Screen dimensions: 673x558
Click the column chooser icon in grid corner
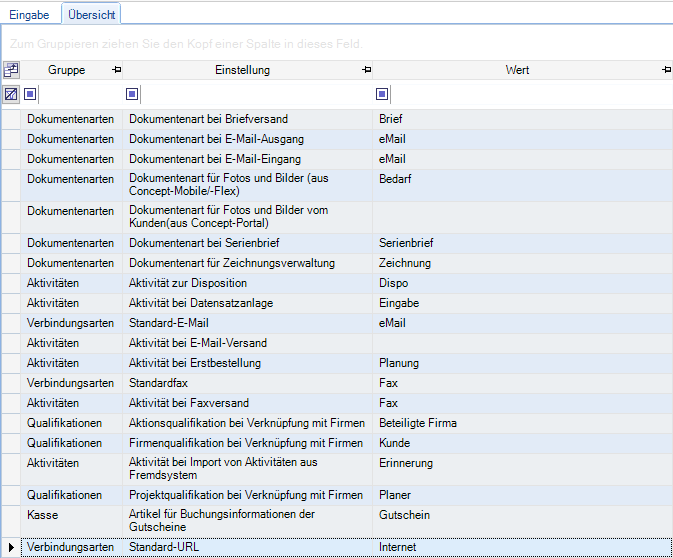[11, 70]
